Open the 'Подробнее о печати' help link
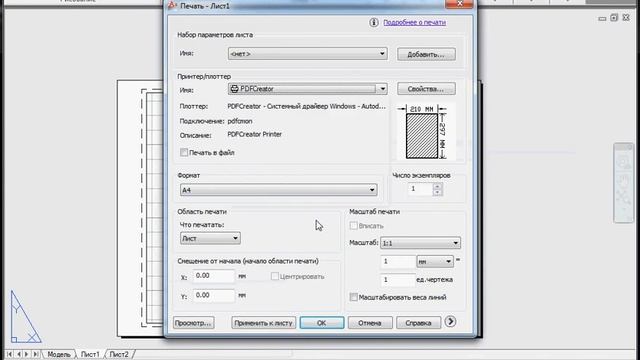This screenshot has height=360, width=640. (x=414, y=22)
